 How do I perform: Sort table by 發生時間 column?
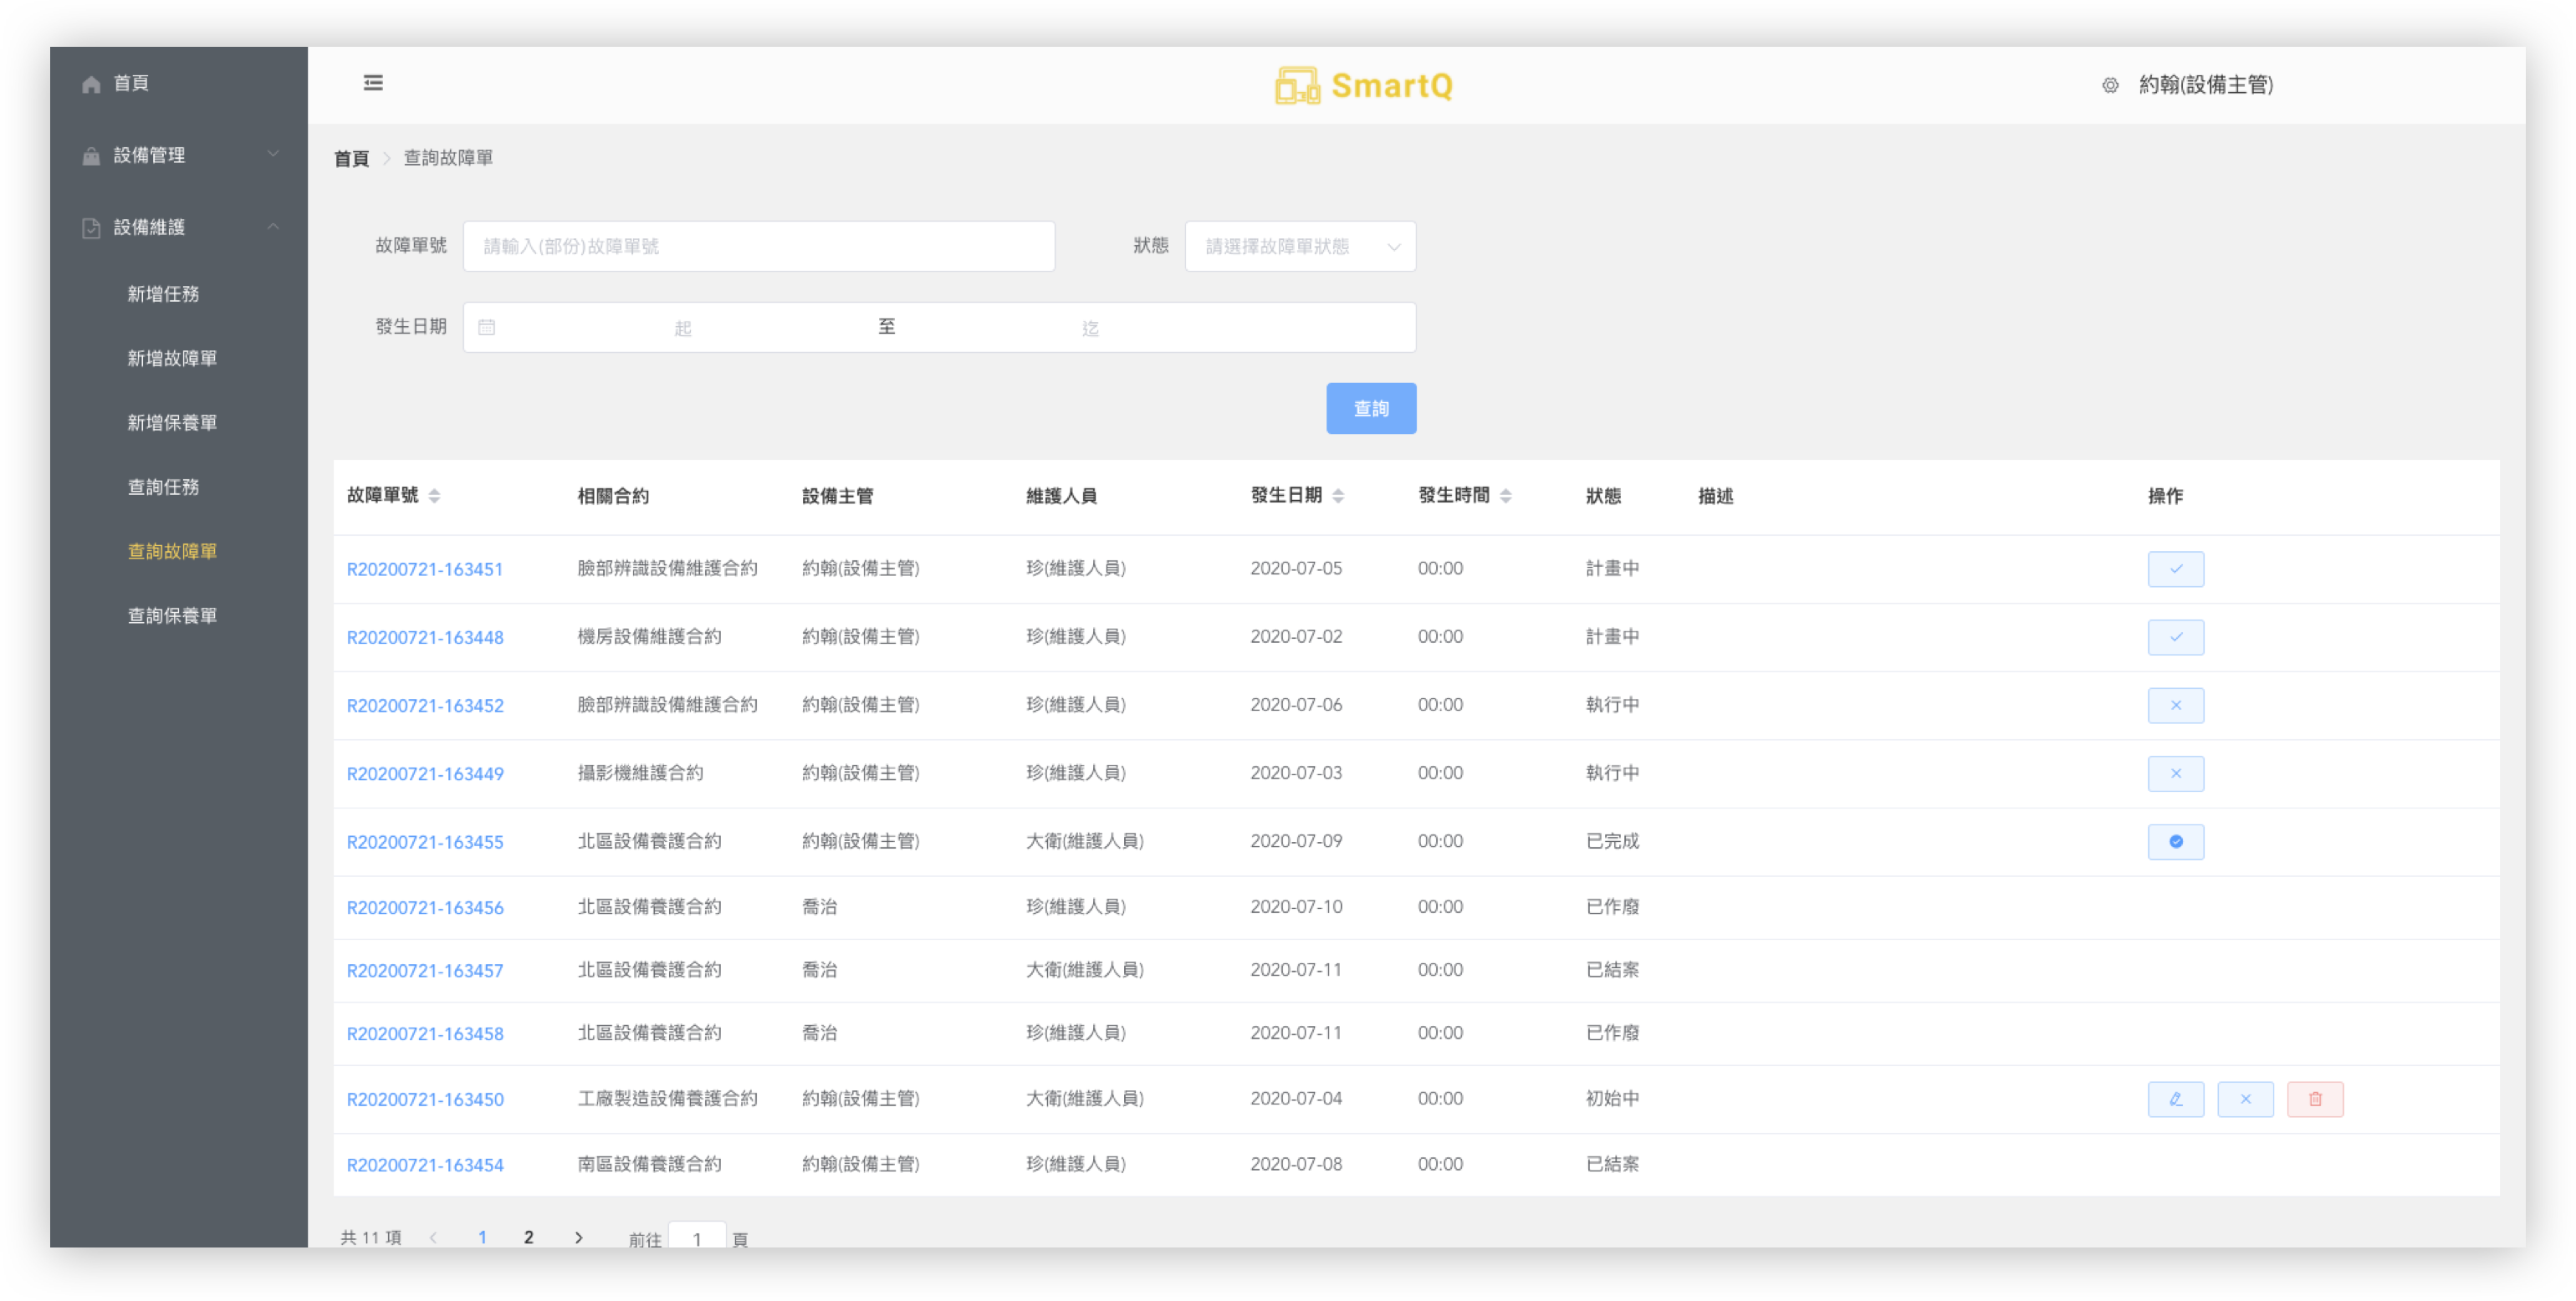pos(1505,496)
